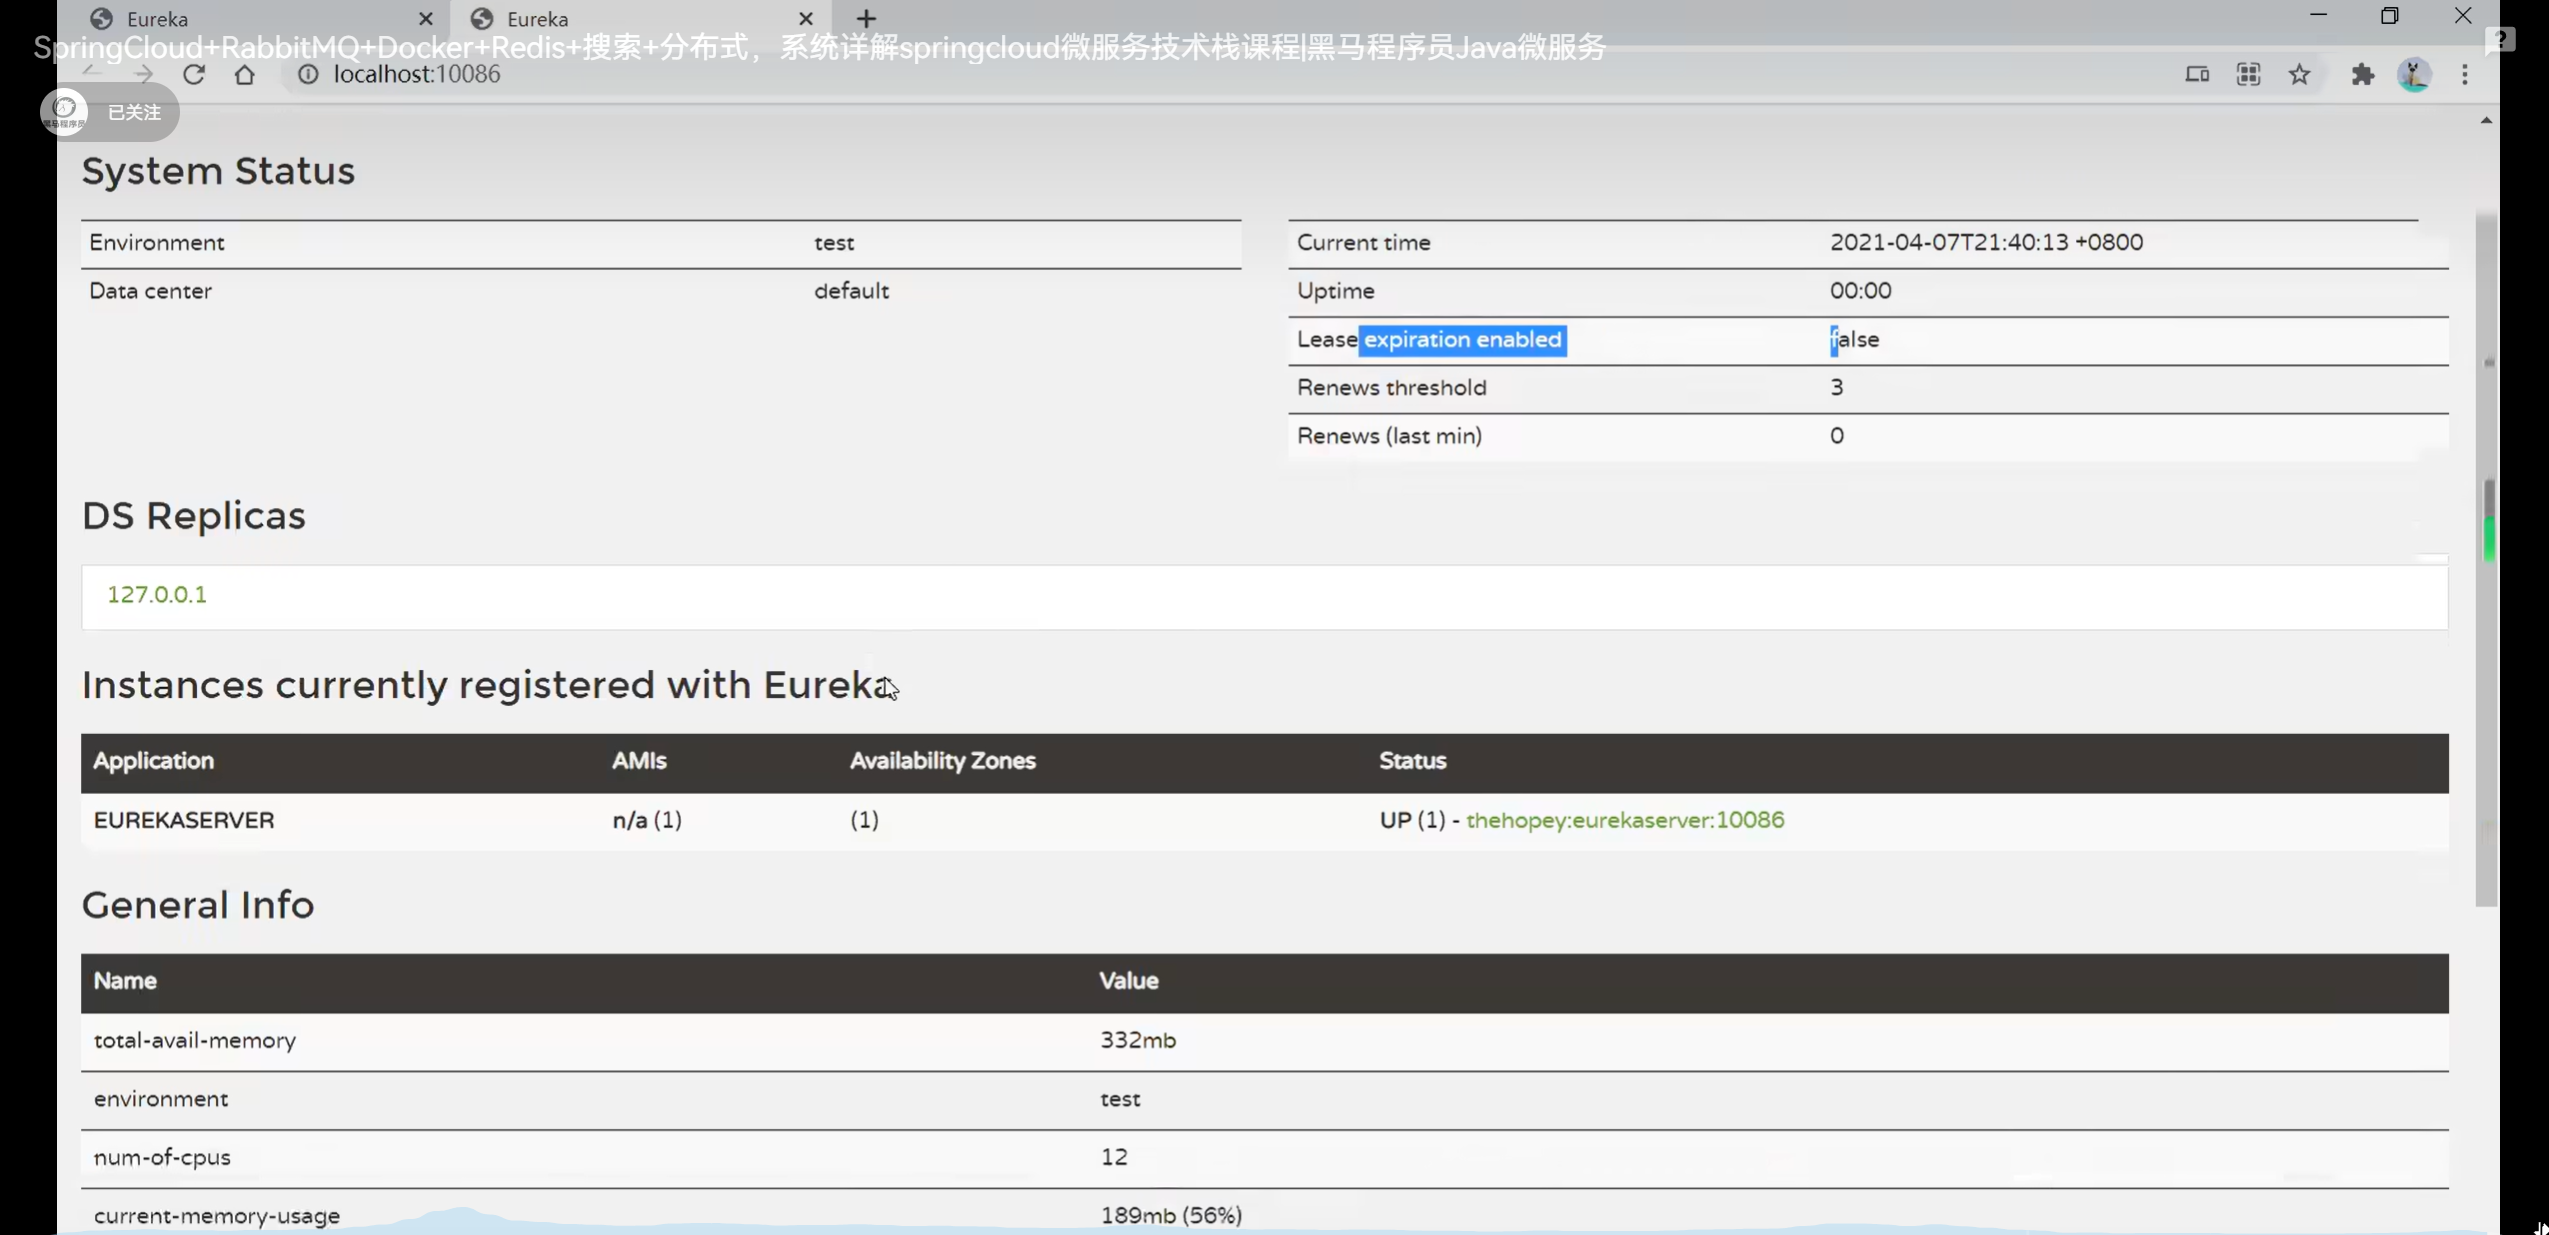The height and width of the screenshot is (1235, 2549).
Task: Click the scrollbar up arrow
Action: 2486,121
